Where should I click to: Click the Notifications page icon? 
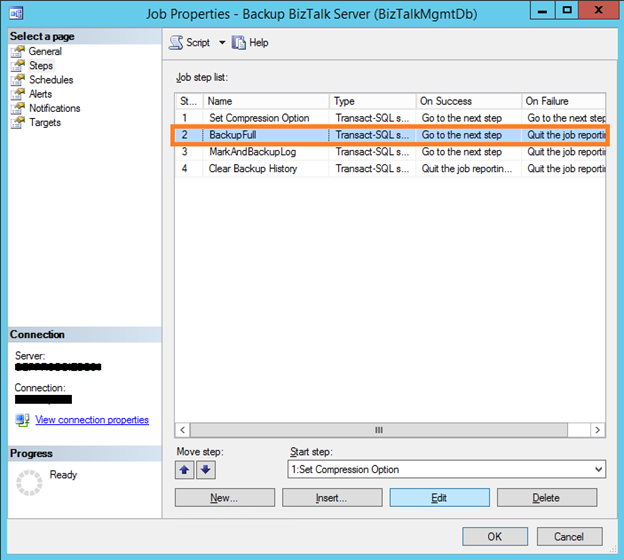18,108
